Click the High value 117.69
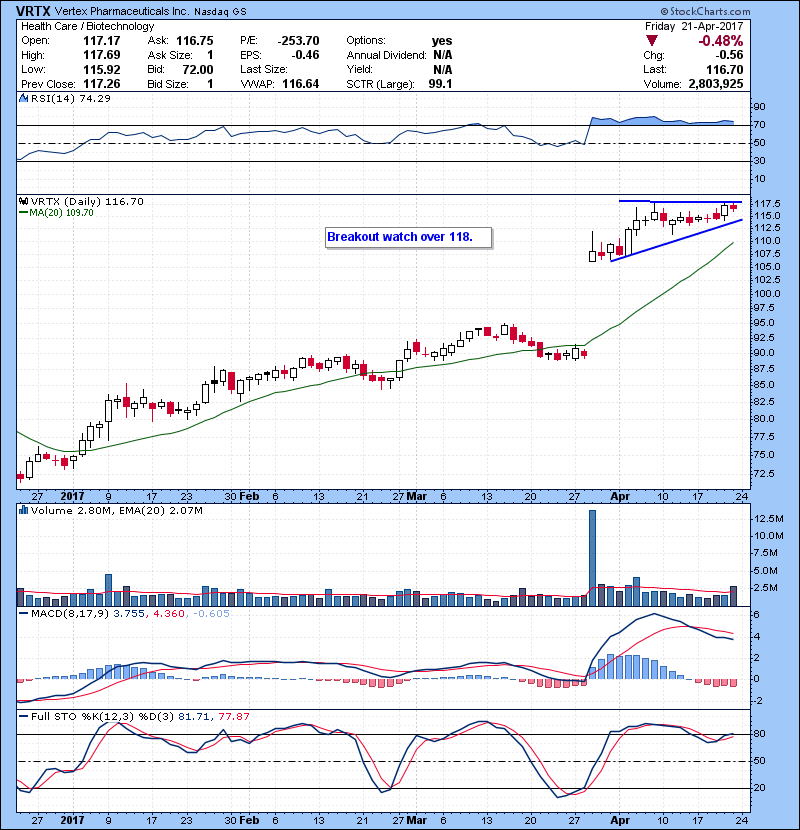This screenshot has width=800, height=830. (102, 55)
